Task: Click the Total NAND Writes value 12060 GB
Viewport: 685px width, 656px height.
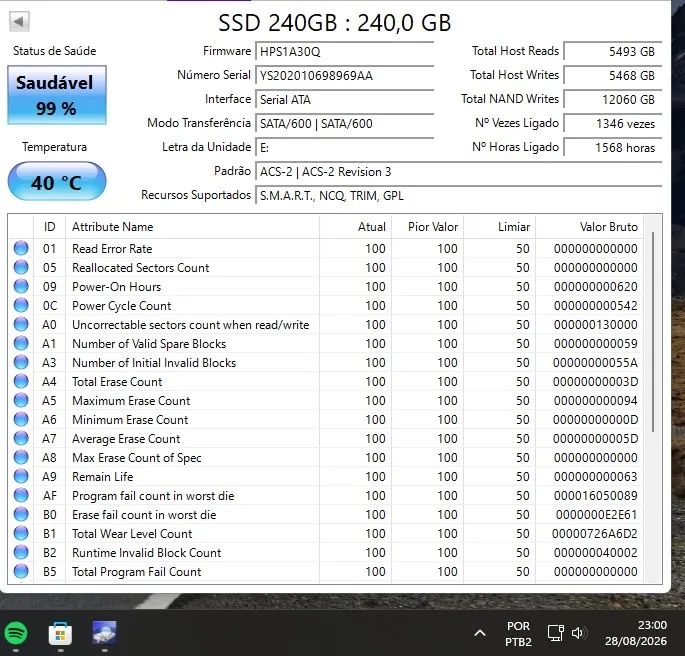Action: (x=612, y=100)
